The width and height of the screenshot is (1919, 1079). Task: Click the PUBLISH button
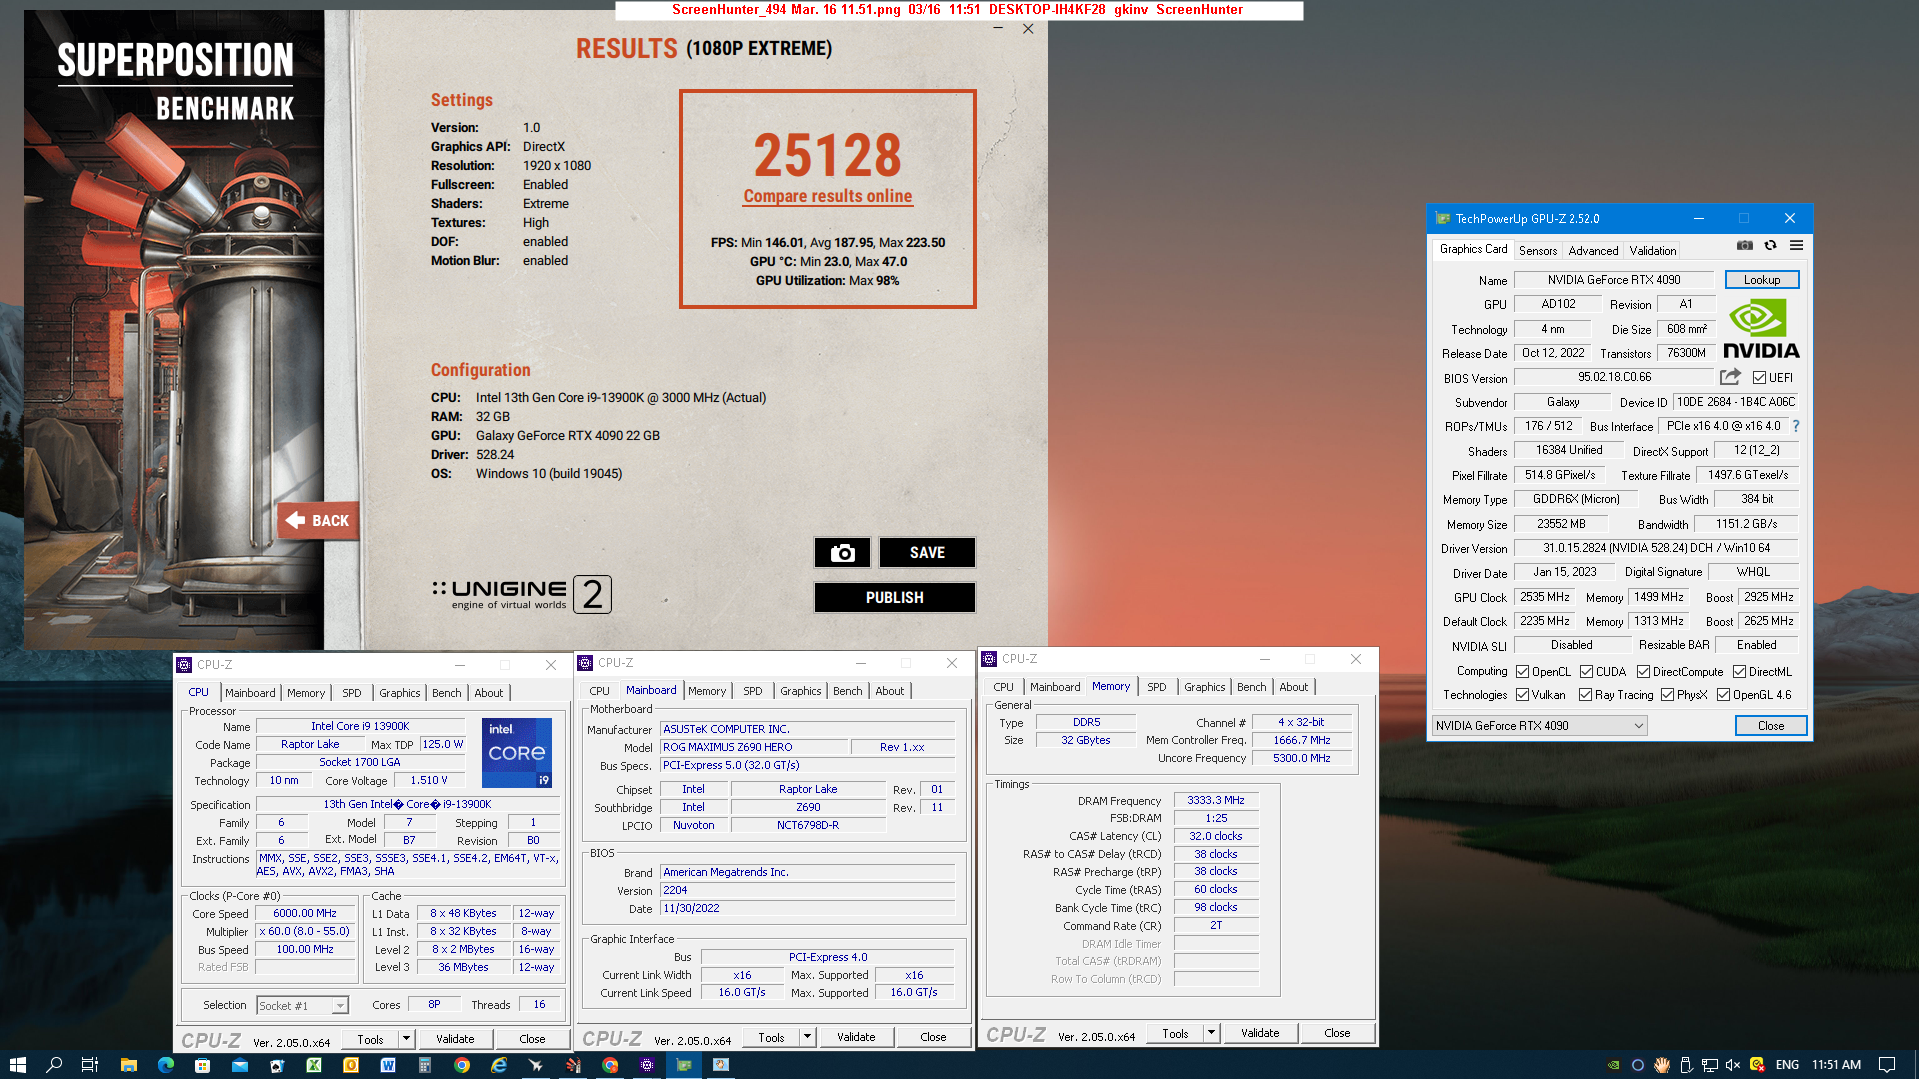click(894, 598)
